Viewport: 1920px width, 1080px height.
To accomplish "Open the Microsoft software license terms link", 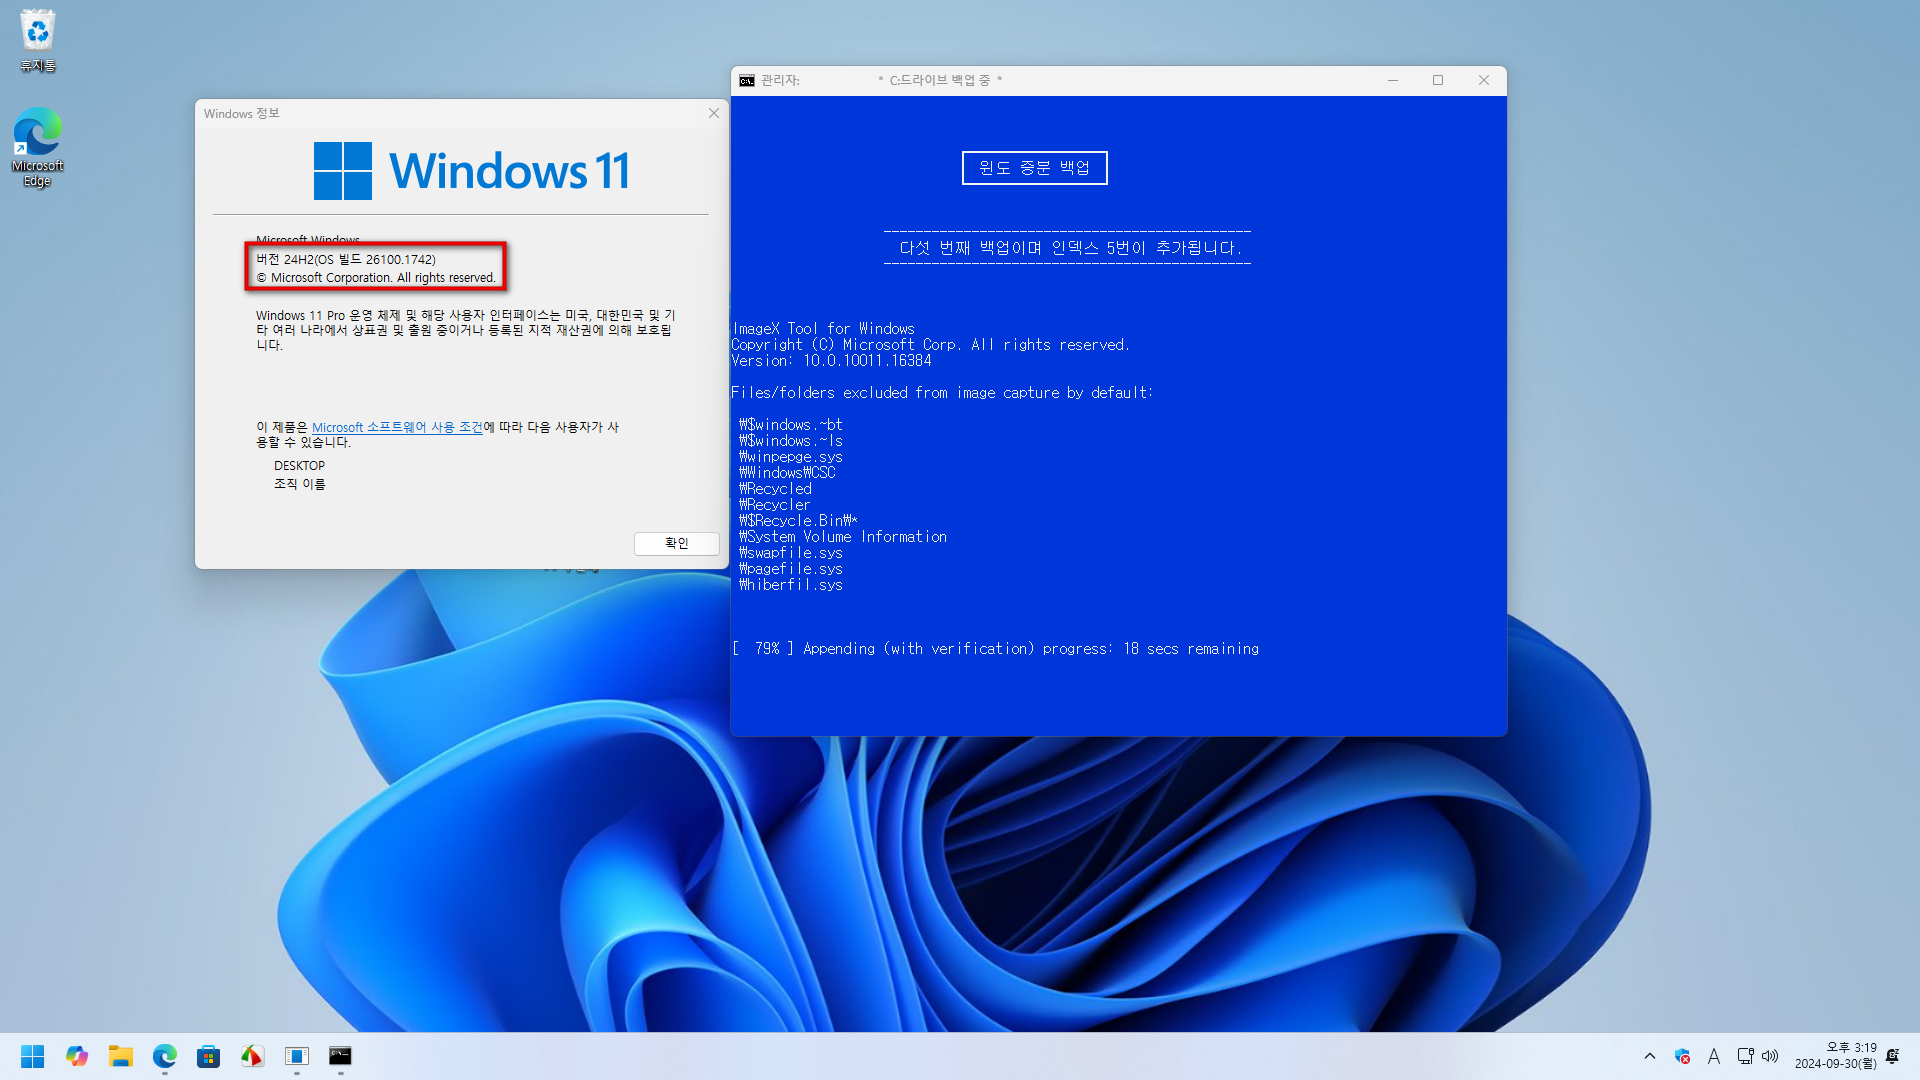I will click(397, 427).
